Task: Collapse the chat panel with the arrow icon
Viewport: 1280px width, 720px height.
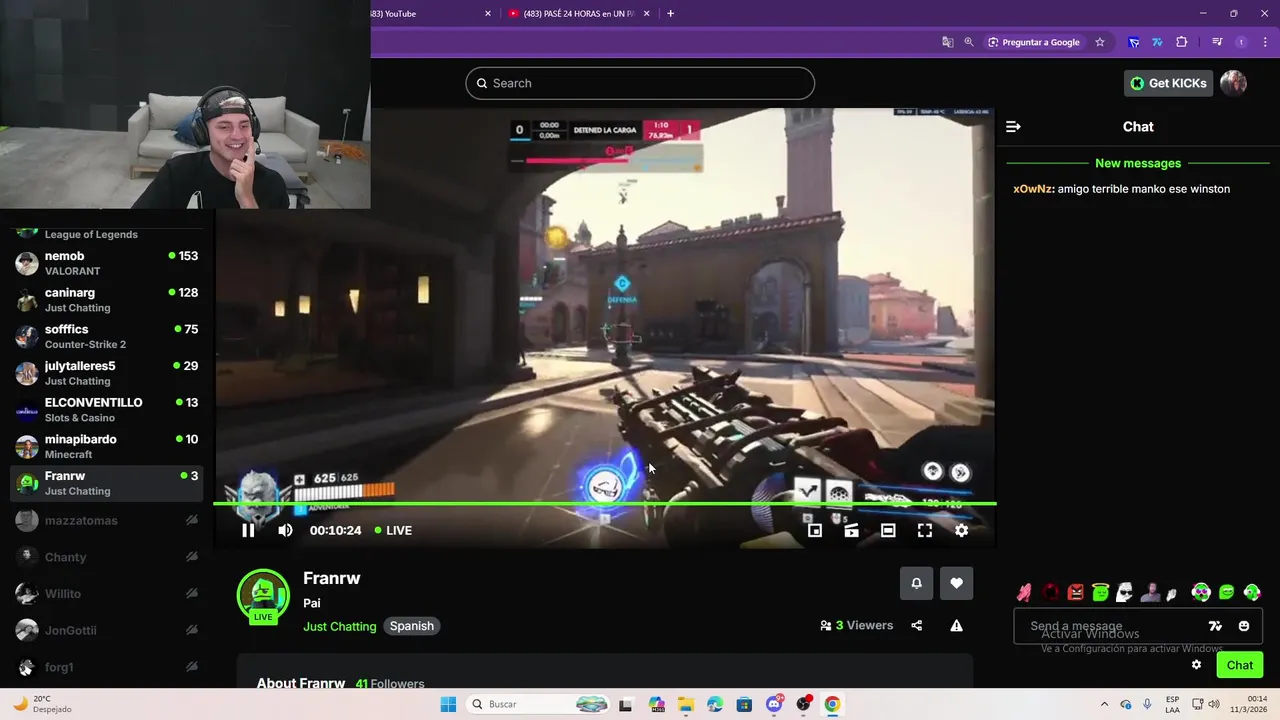Action: (x=1013, y=127)
